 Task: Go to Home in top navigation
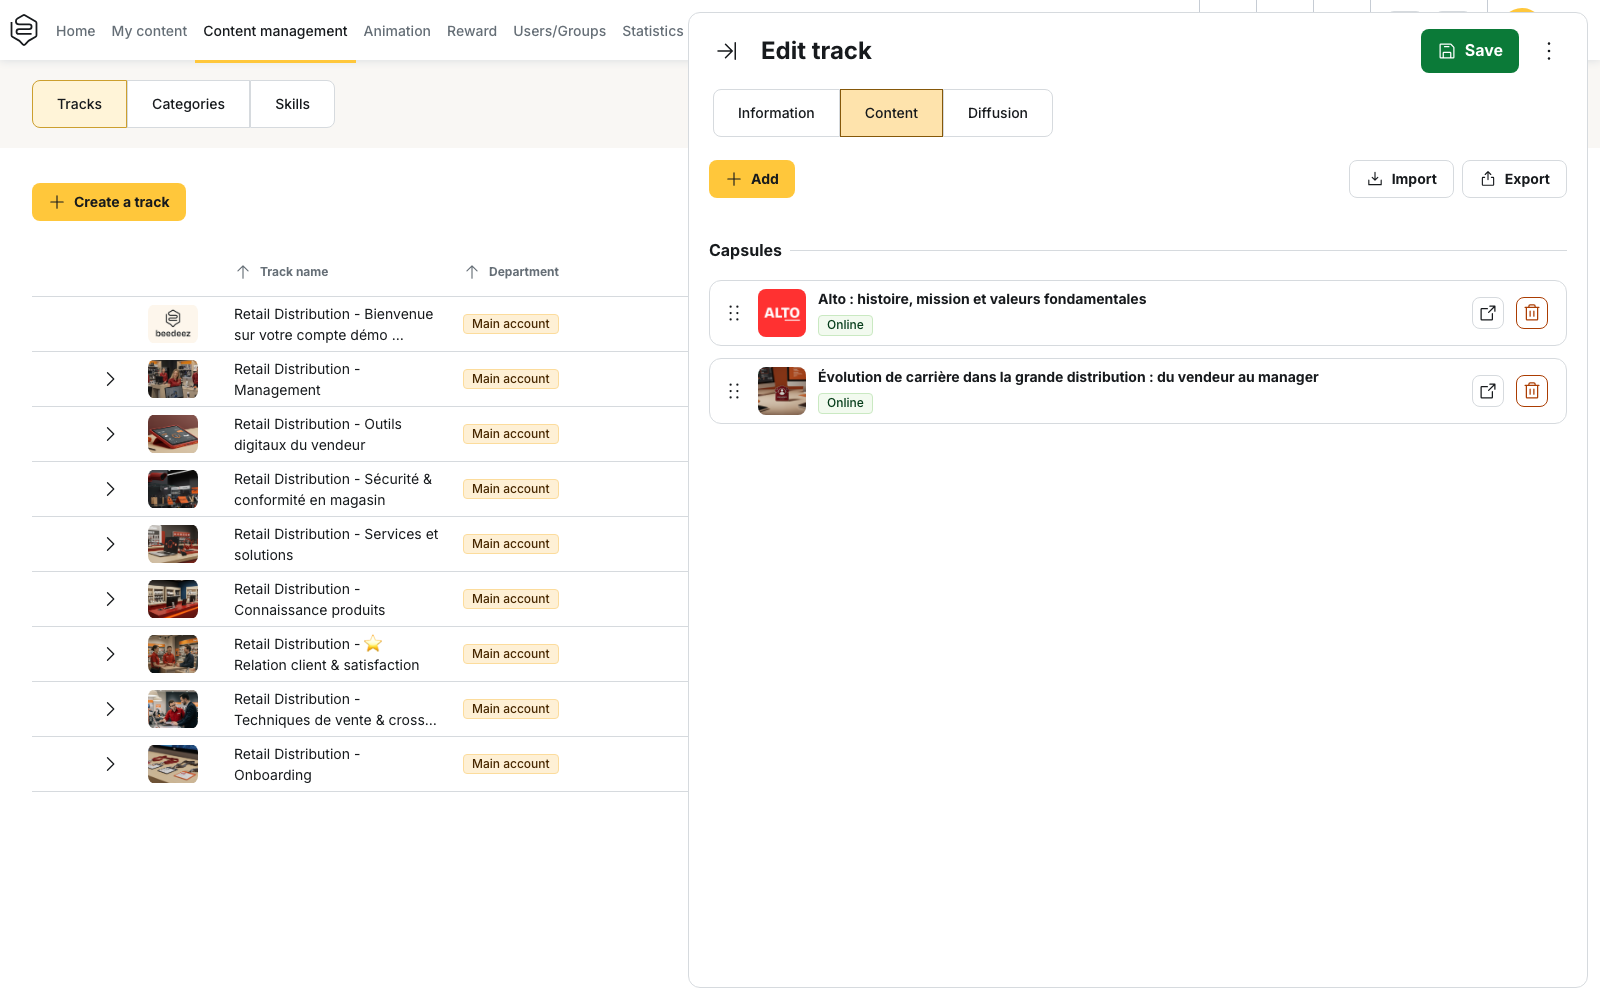pos(76,31)
